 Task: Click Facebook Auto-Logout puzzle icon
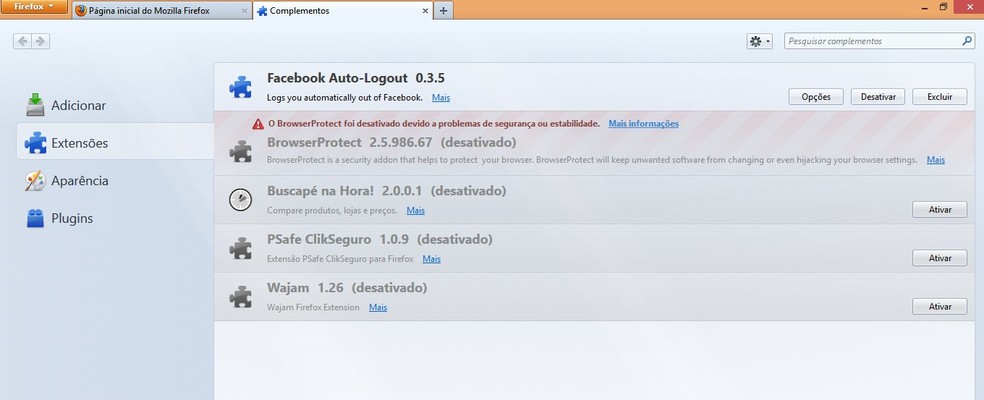click(240, 87)
